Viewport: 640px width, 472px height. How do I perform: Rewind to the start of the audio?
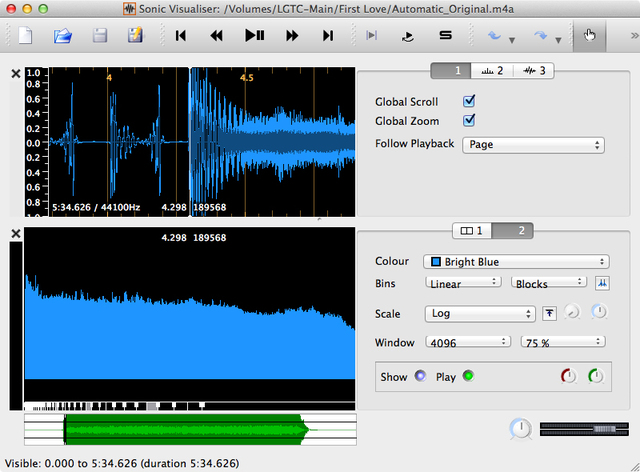click(x=181, y=36)
